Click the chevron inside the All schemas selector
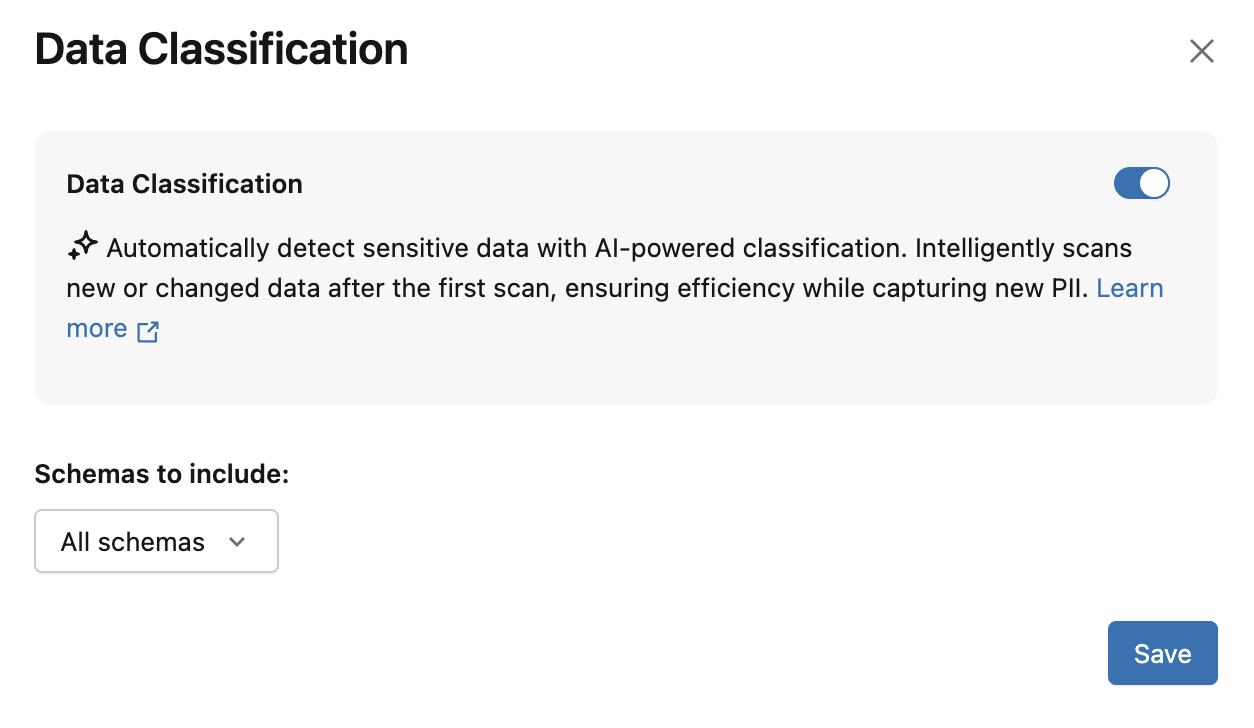1254x728 pixels. pyautogui.click(x=237, y=541)
